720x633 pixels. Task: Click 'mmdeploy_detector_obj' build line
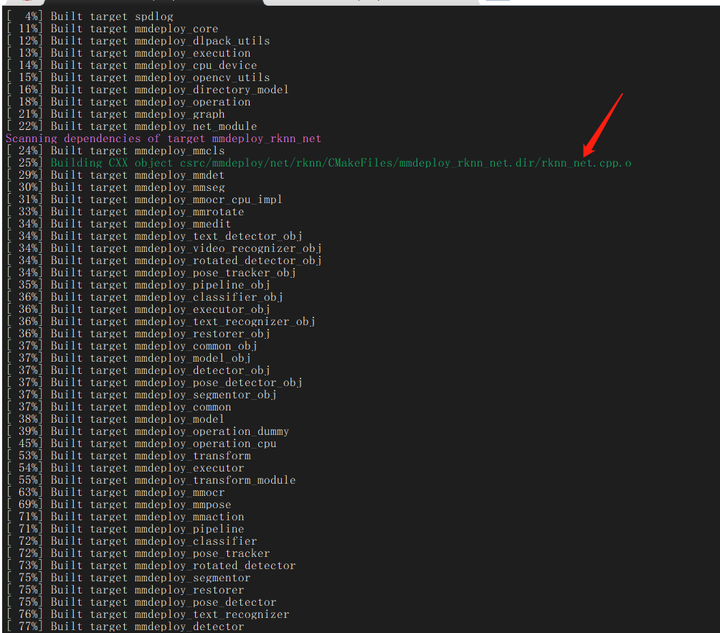(139, 370)
